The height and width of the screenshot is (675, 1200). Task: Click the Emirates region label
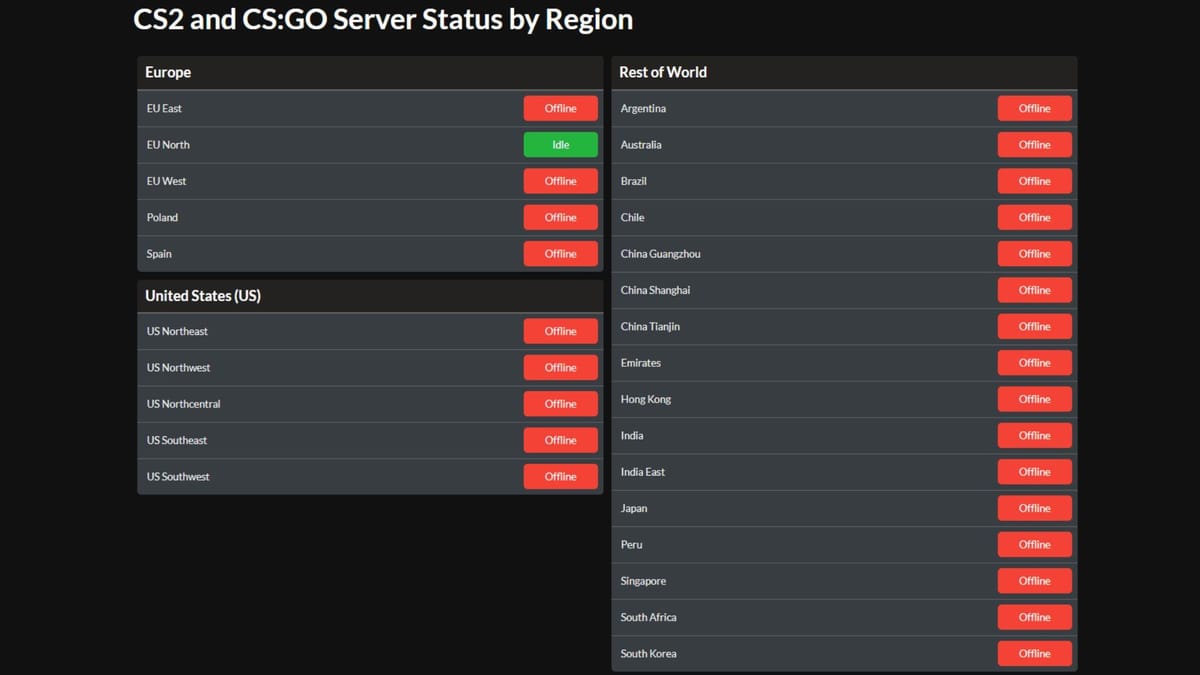(640, 363)
